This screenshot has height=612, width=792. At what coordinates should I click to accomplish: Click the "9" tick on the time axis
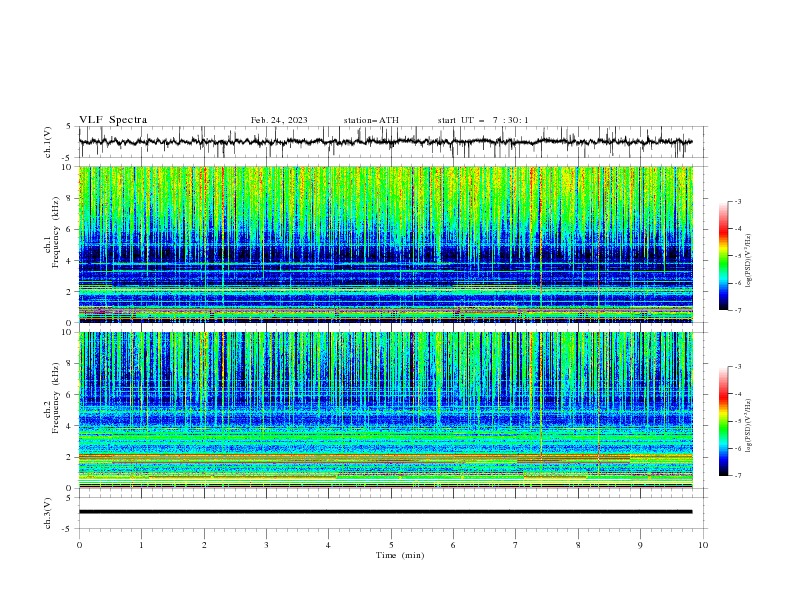click(x=640, y=545)
